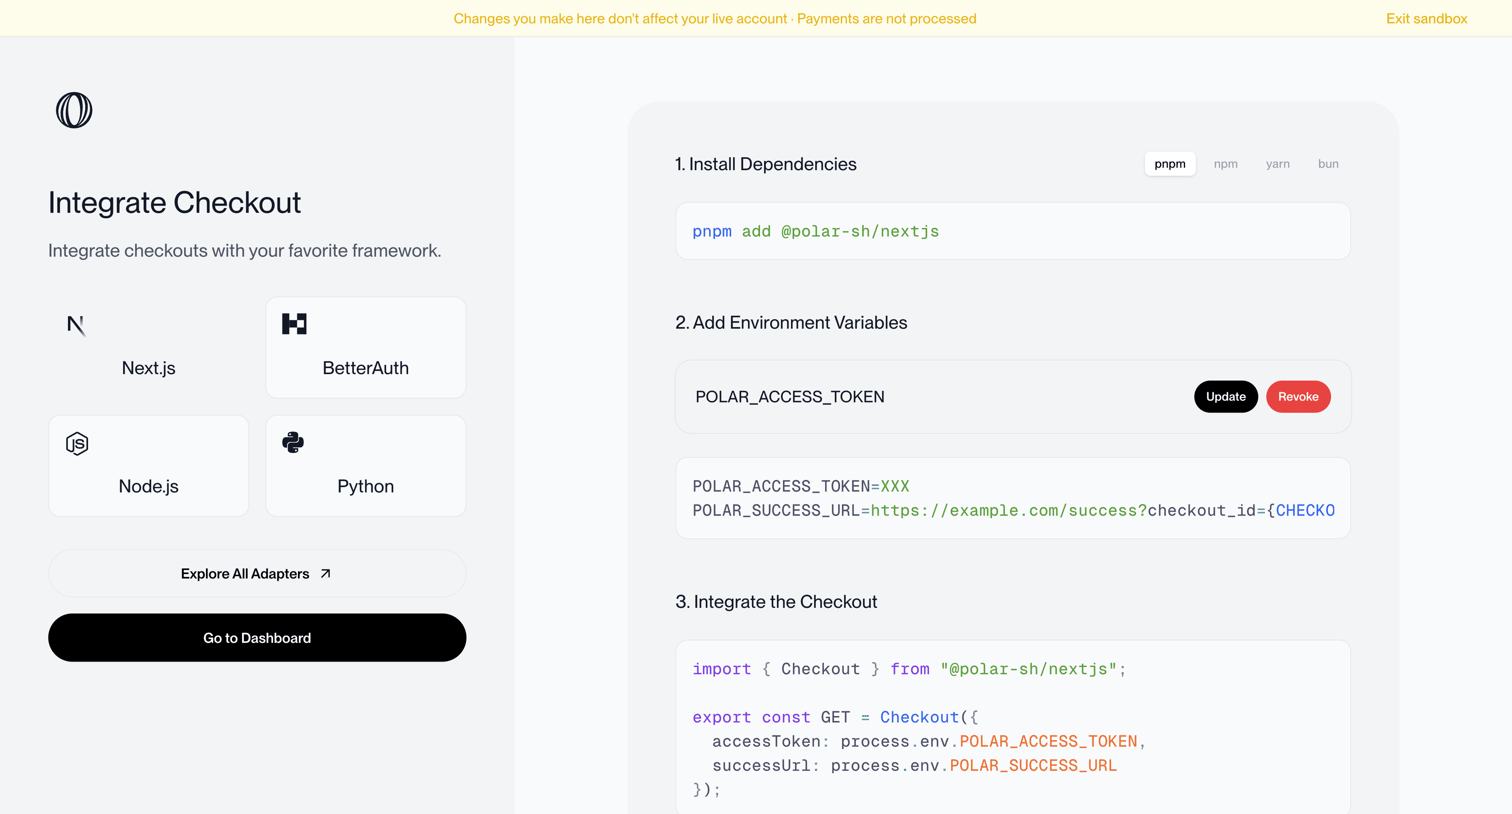Image resolution: width=1512 pixels, height=814 pixels.
Task: Switch to the npm tab
Action: [1226, 164]
